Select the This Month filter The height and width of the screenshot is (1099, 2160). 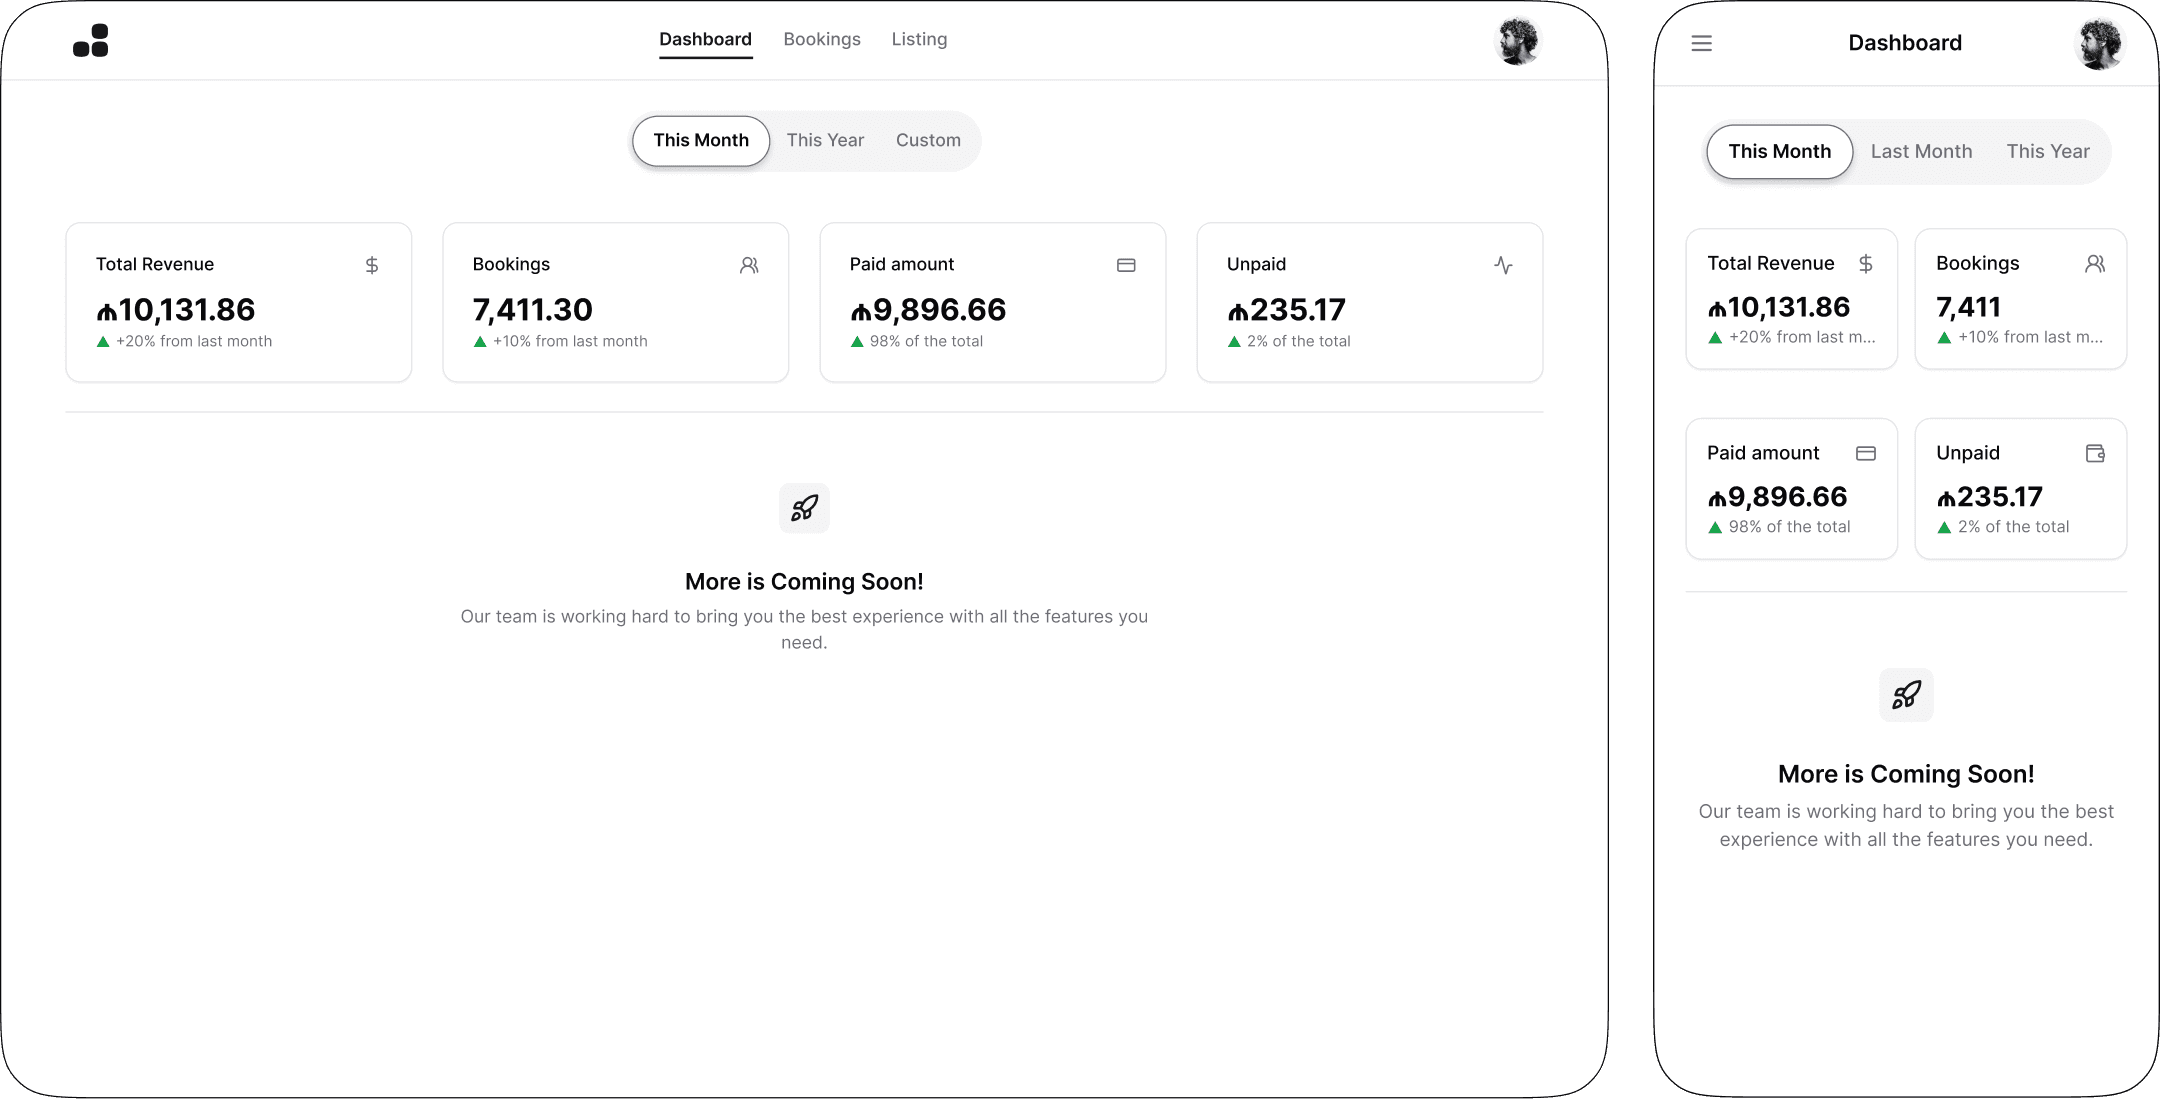click(x=700, y=140)
